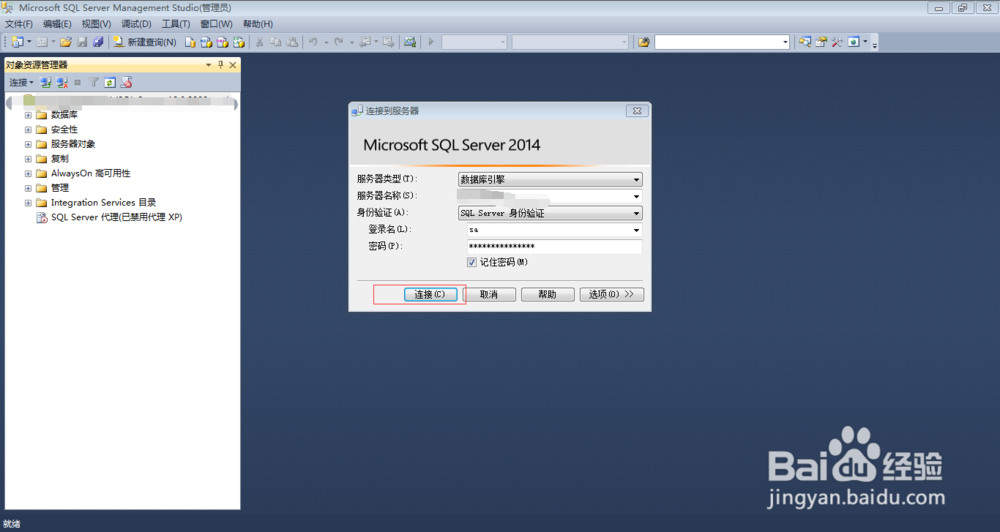This screenshot has width=1000, height=532.
Task: Open 身份验证 dropdown
Action: pyautogui.click(x=550, y=213)
